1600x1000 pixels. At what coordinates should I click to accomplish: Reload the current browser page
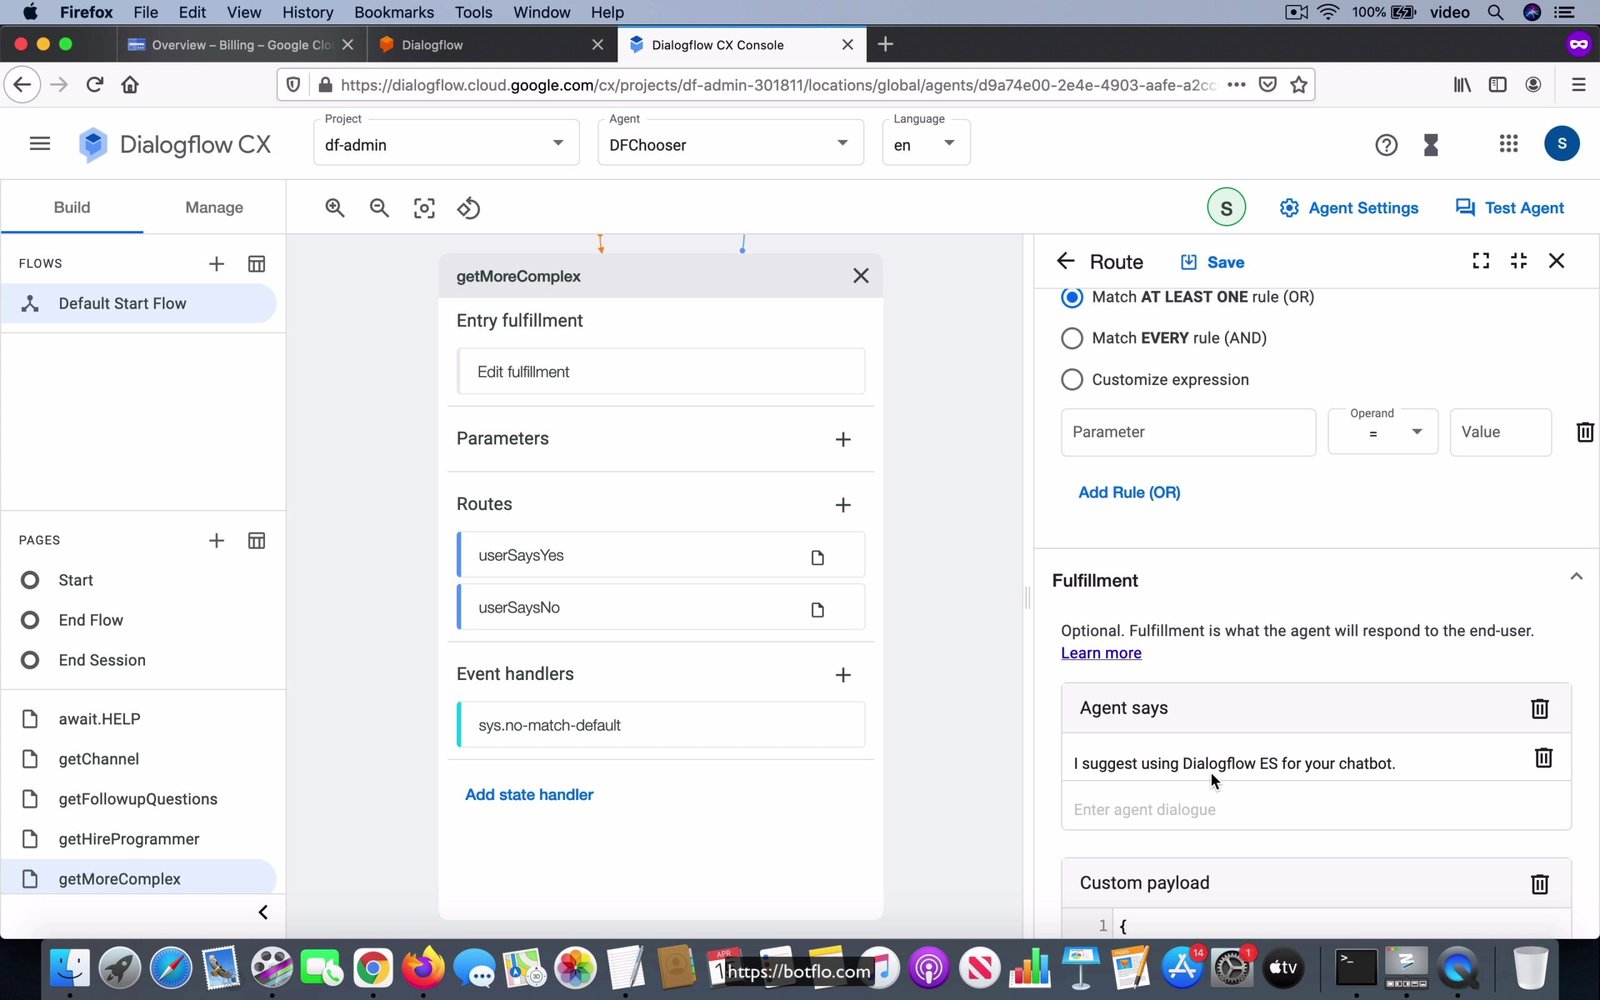[x=95, y=85]
